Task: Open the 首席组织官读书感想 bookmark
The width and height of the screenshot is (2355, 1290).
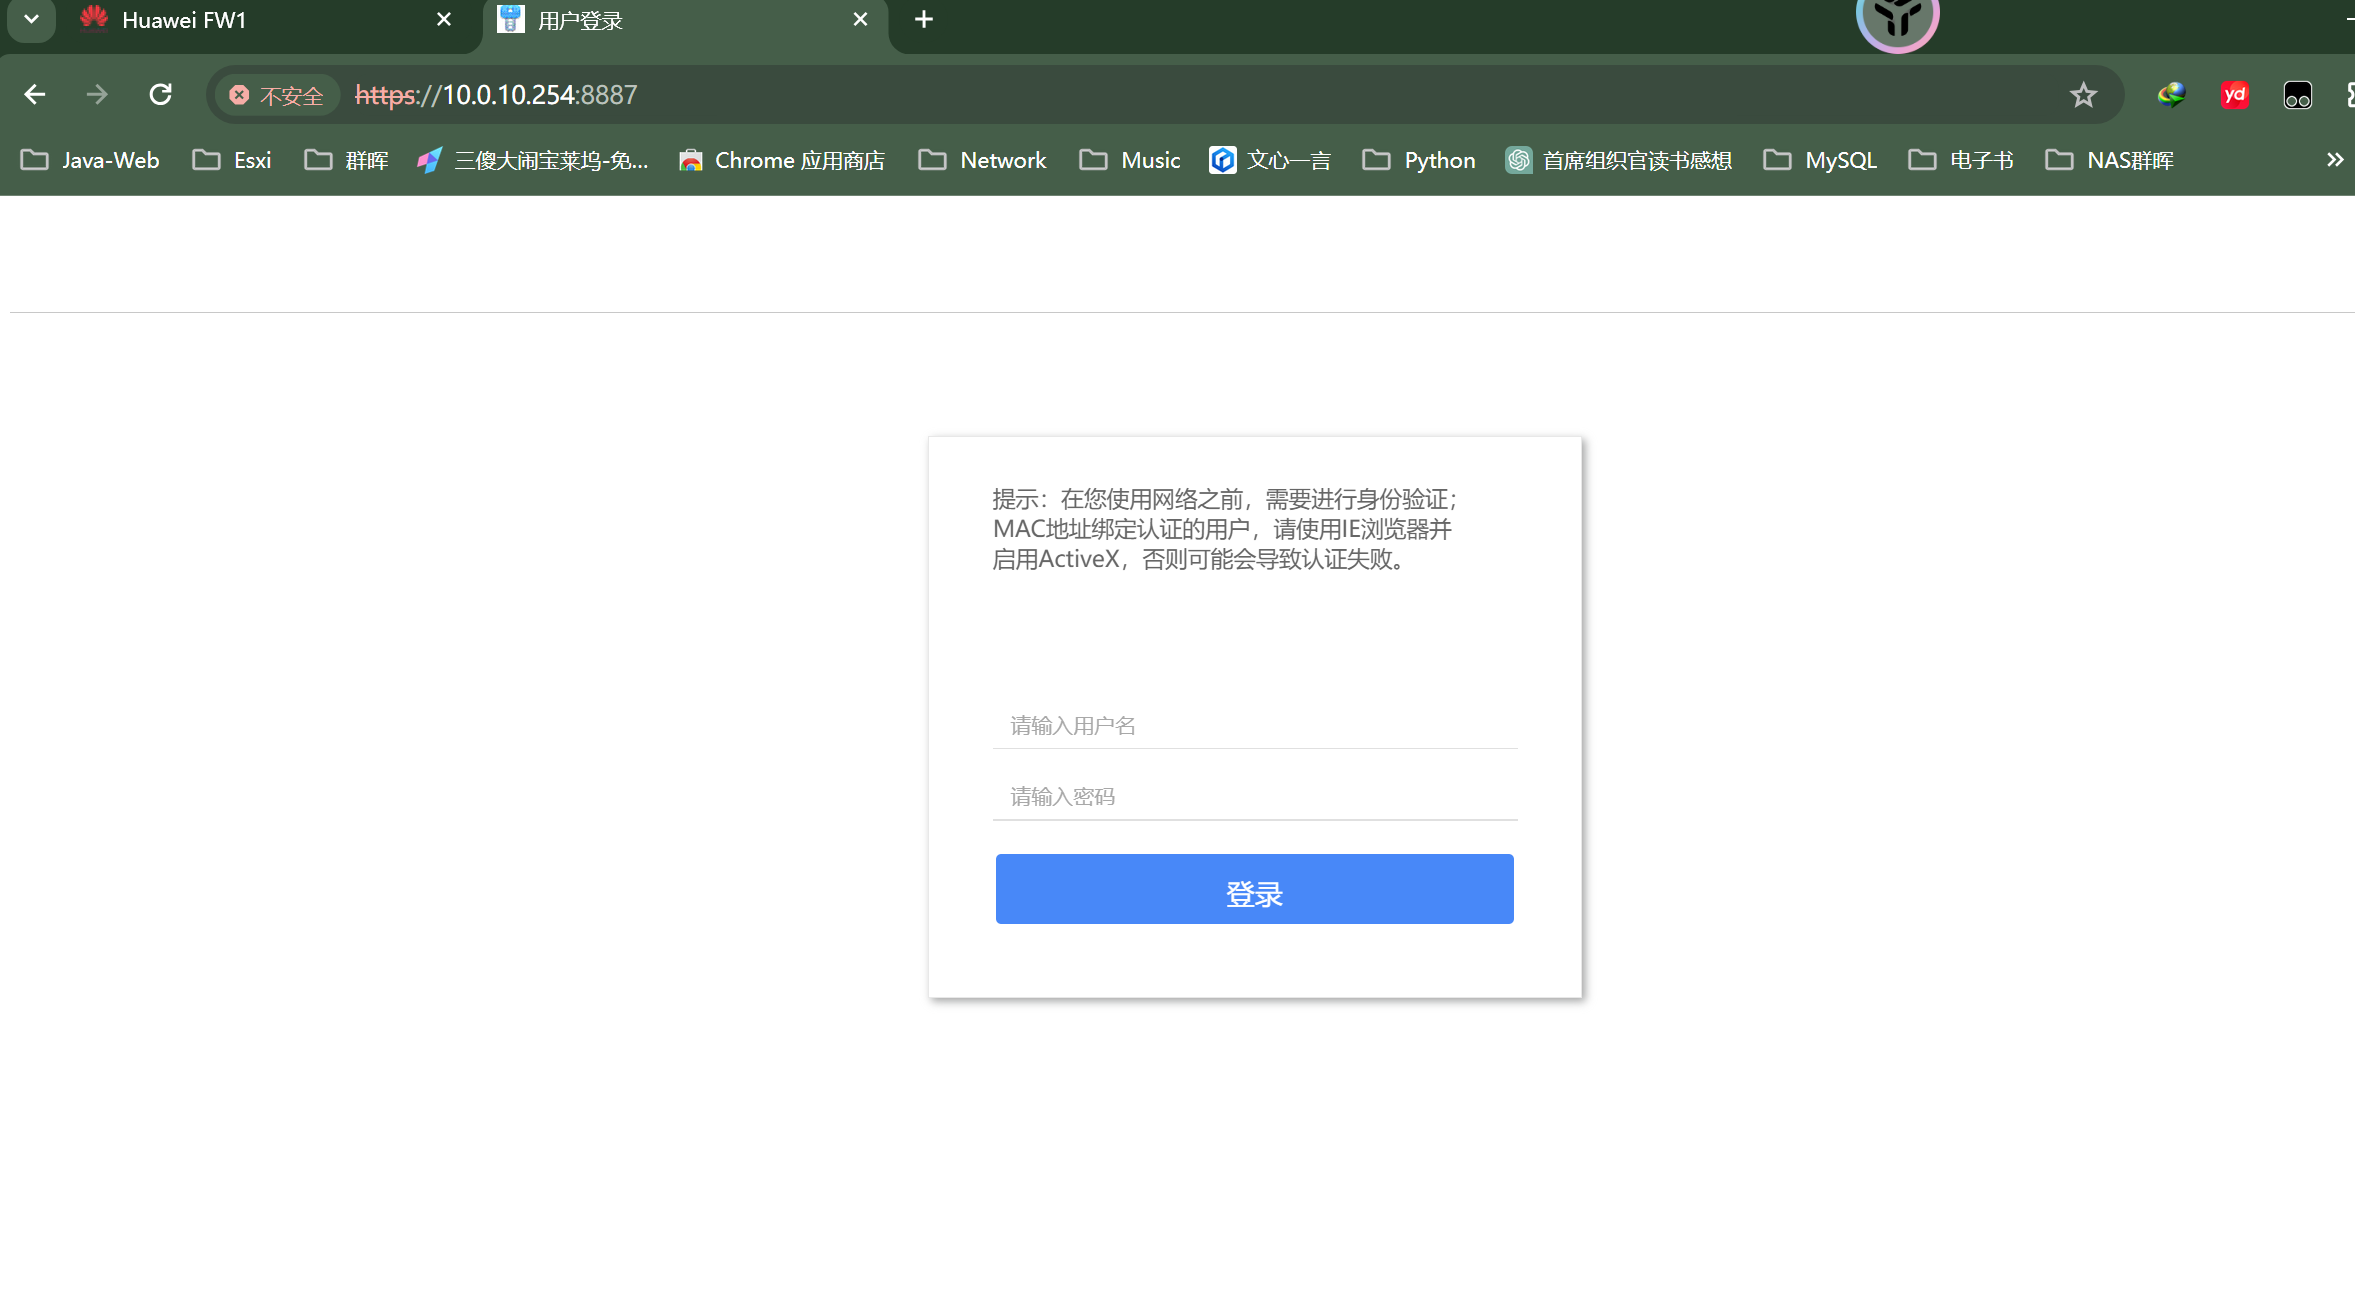Action: pos(1619,160)
